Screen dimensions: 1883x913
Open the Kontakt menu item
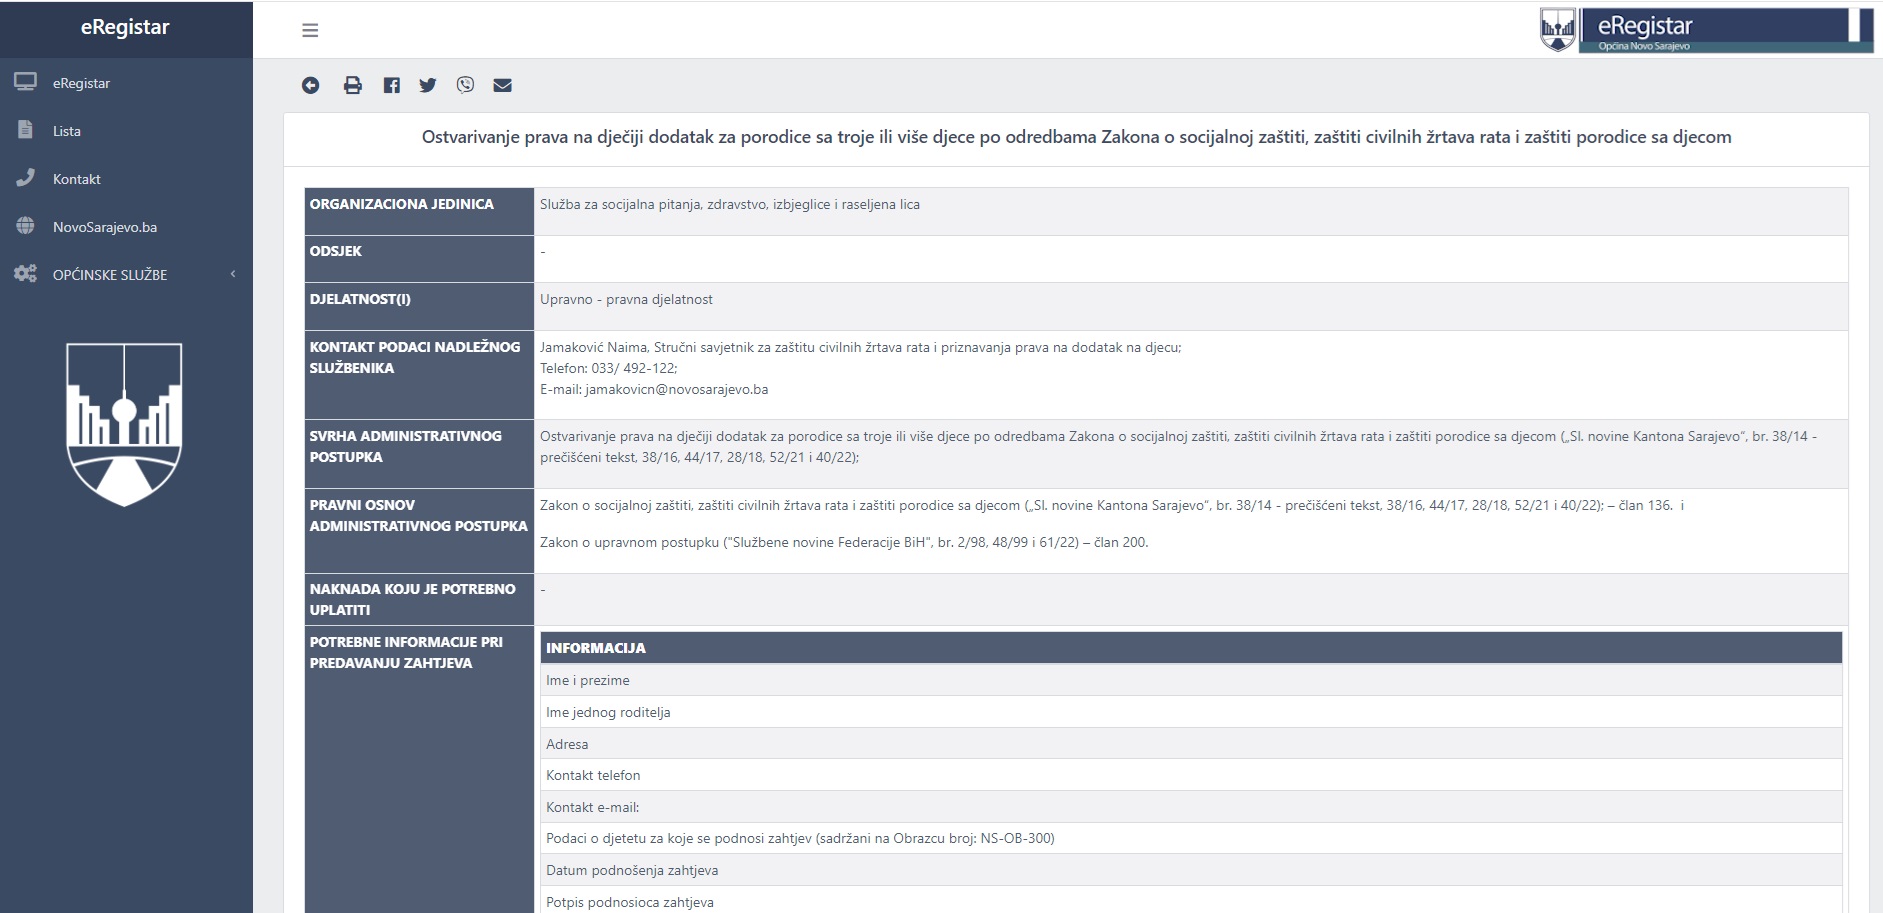click(77, 179)
